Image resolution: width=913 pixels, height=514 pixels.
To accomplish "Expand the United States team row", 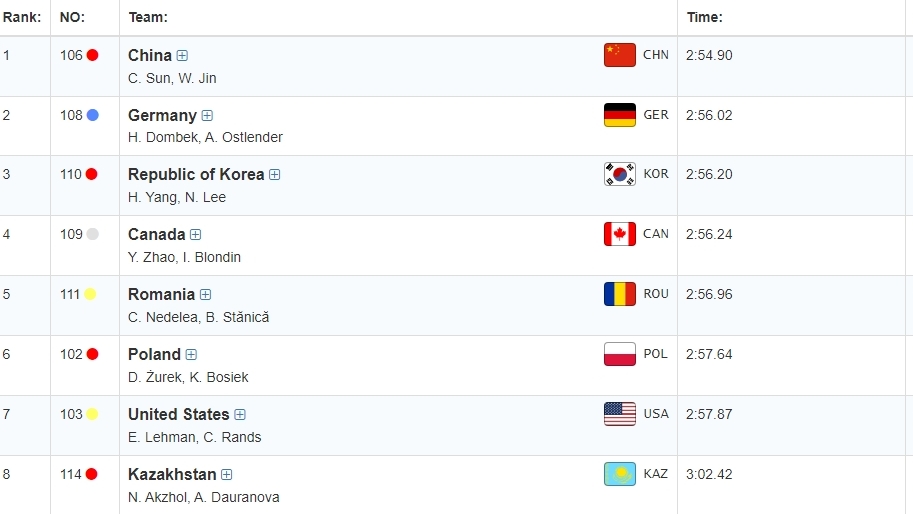I will coord(240,415).
